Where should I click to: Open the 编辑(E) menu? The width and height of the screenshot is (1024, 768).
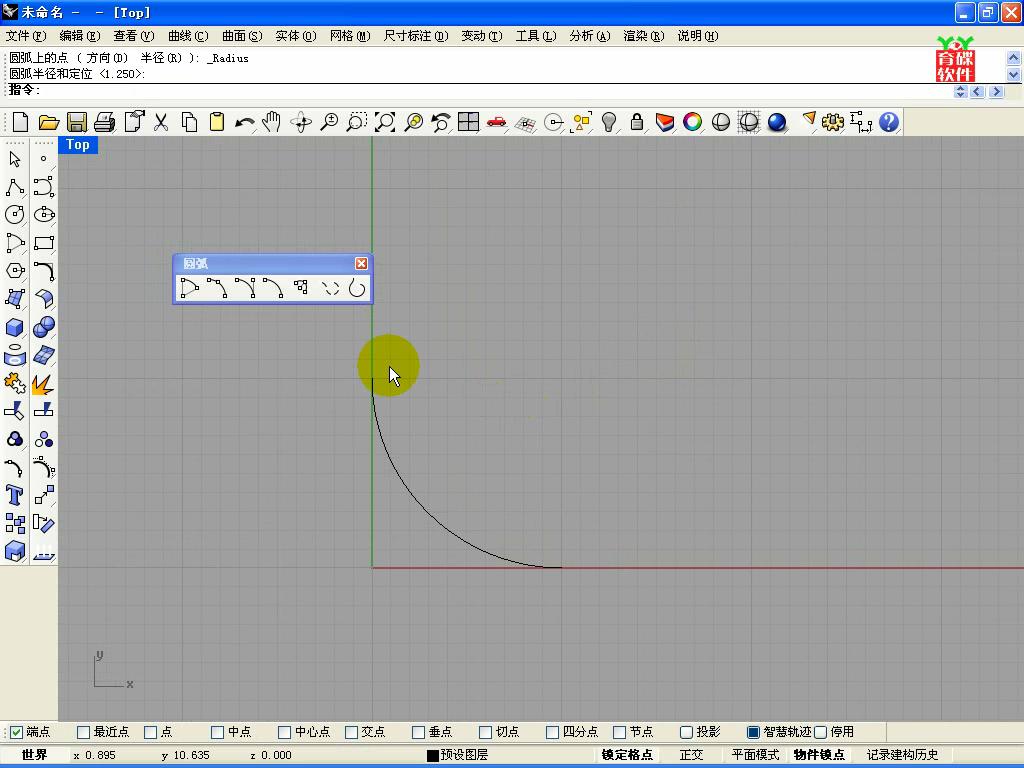[x=80, y=36]
